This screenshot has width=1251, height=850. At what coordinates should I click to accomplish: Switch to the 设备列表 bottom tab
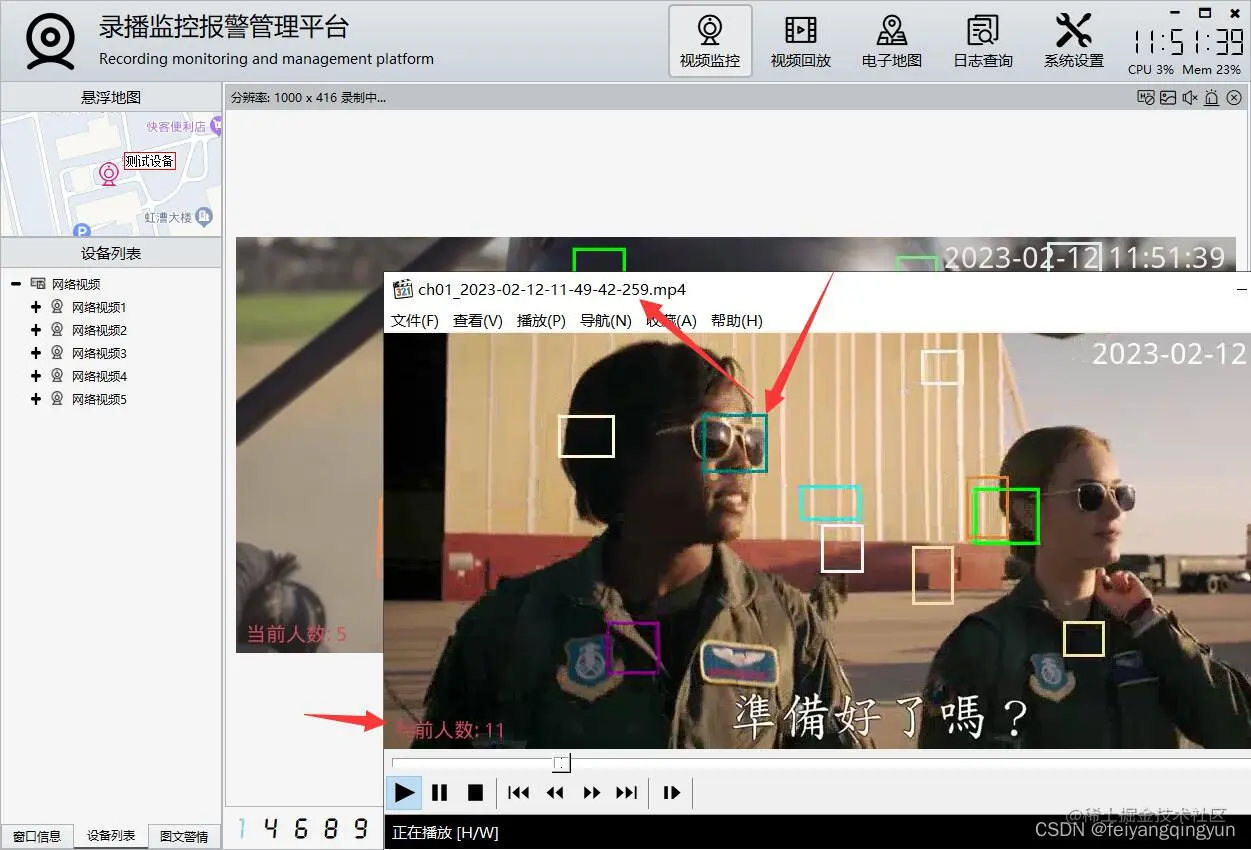coord(111,836)
